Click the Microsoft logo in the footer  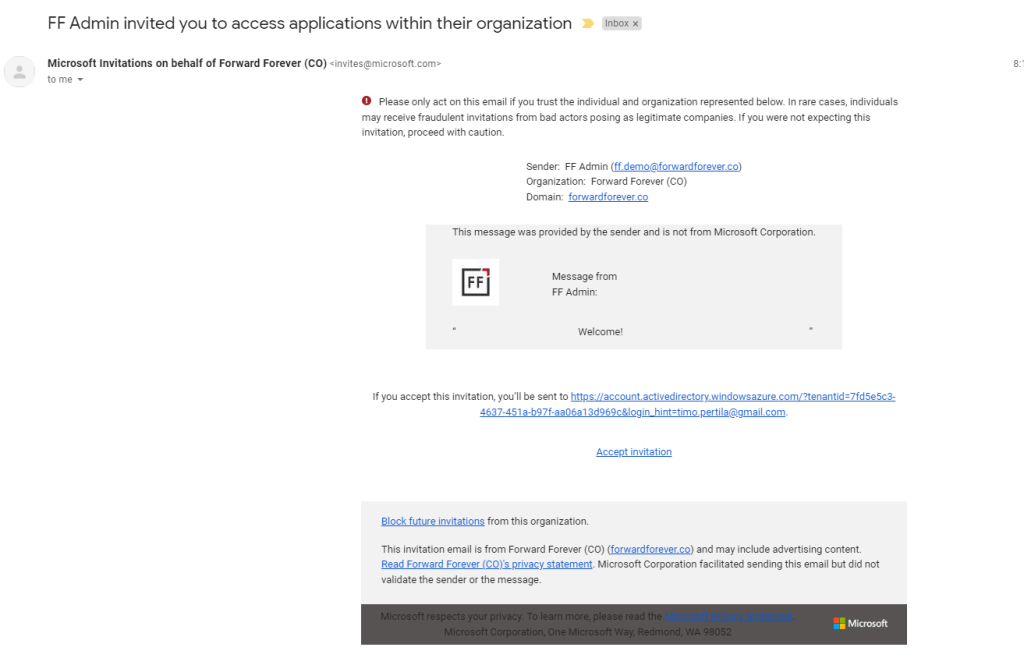coord(860,623)
